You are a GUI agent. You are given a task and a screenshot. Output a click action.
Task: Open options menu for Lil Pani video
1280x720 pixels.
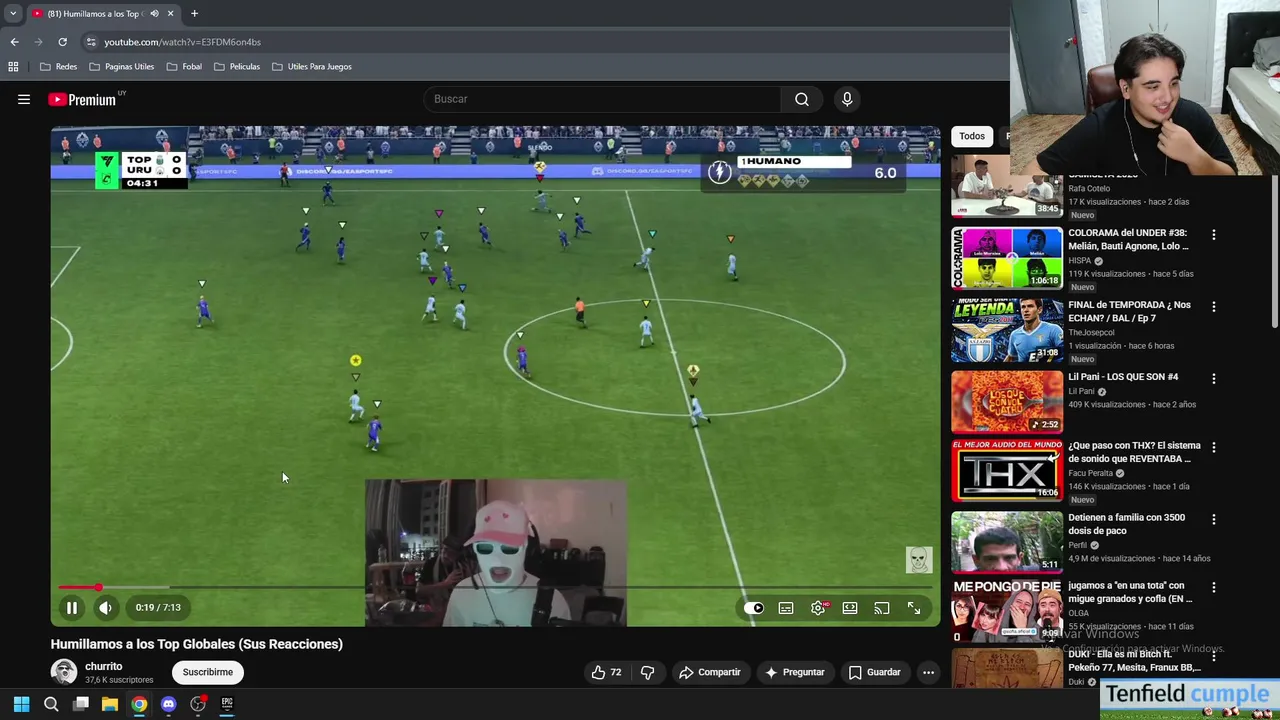(1214, 379)
